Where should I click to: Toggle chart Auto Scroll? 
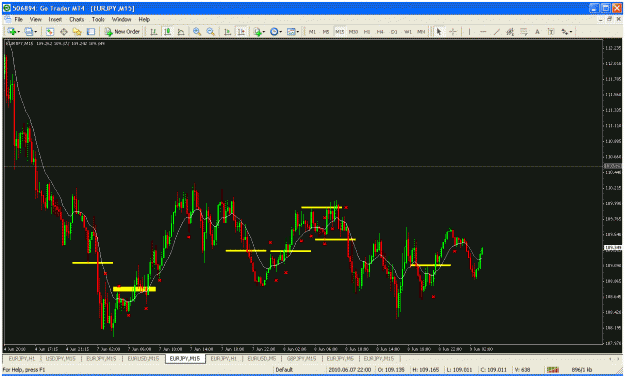point(228,31)
